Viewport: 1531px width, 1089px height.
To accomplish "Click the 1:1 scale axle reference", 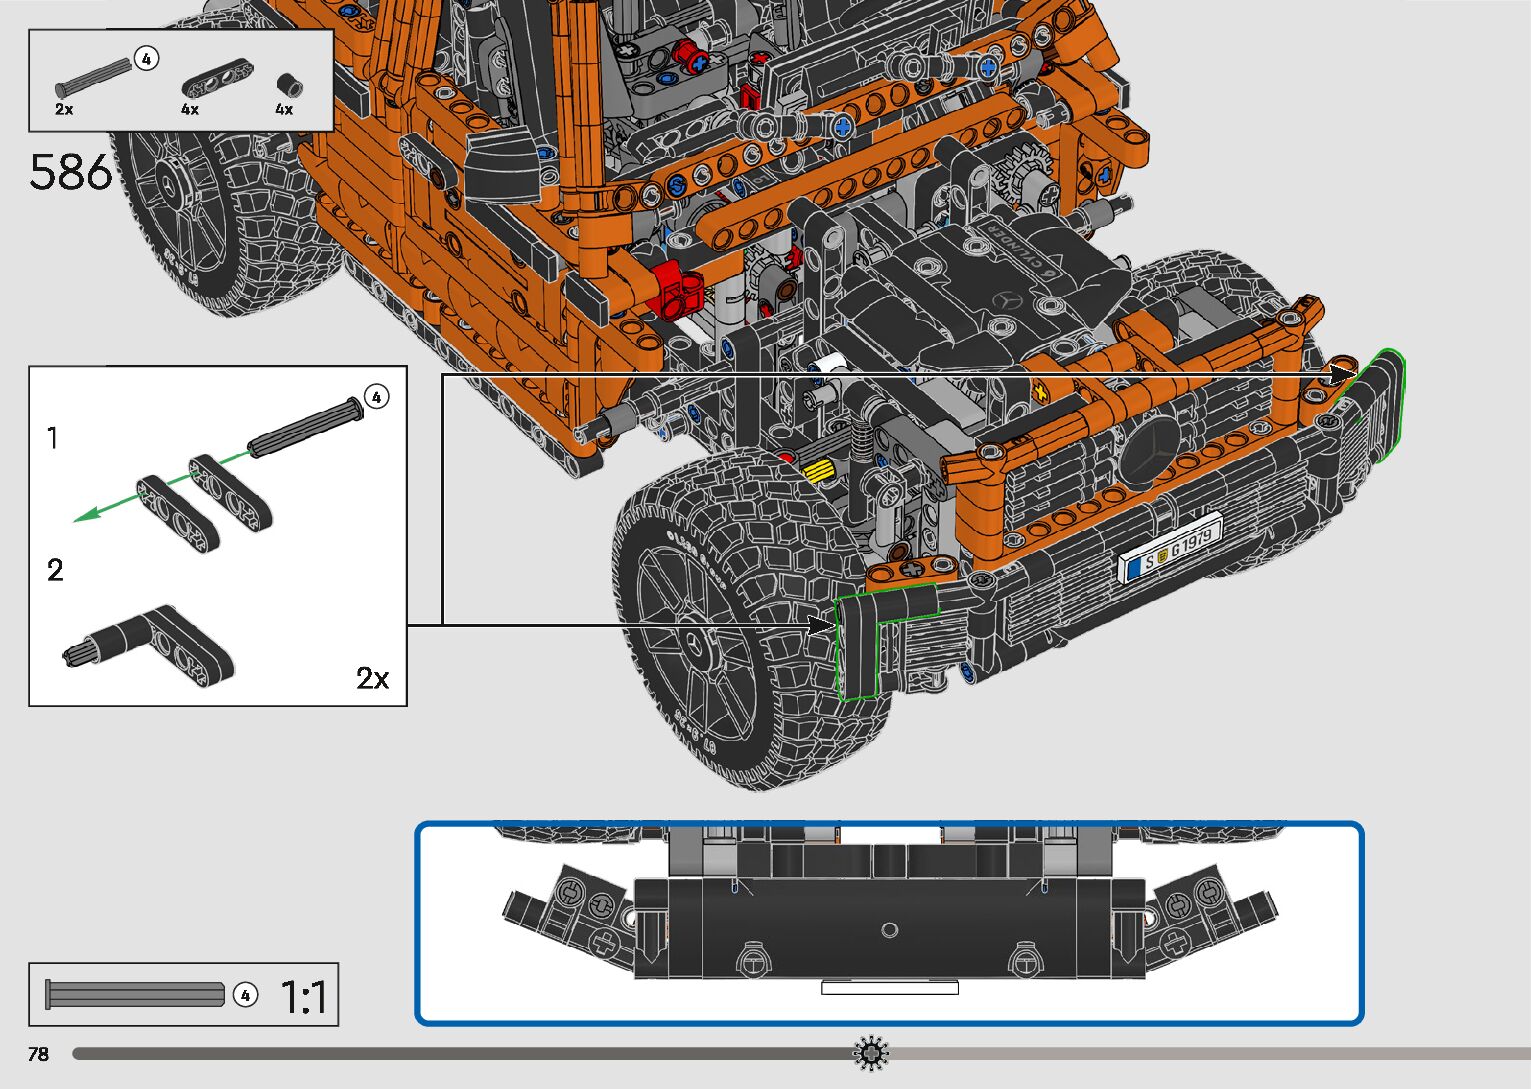I will 135,994.
